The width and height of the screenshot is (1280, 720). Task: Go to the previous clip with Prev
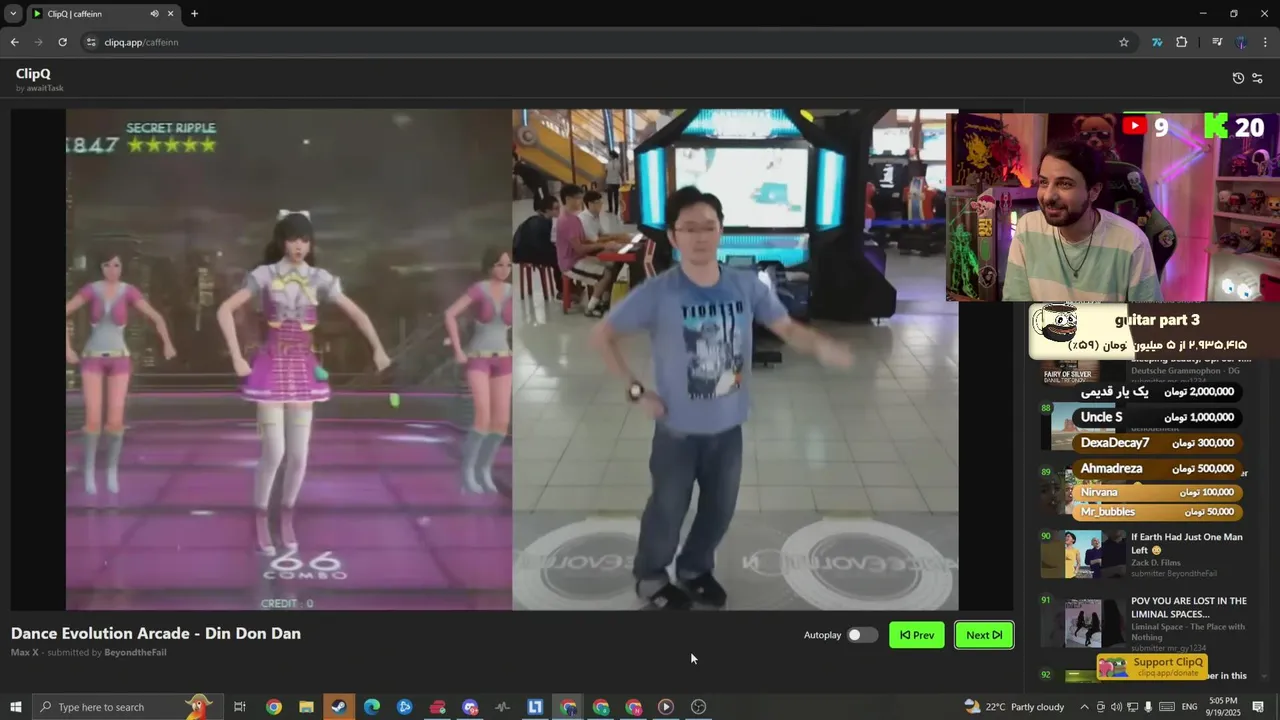pos(917,635)
